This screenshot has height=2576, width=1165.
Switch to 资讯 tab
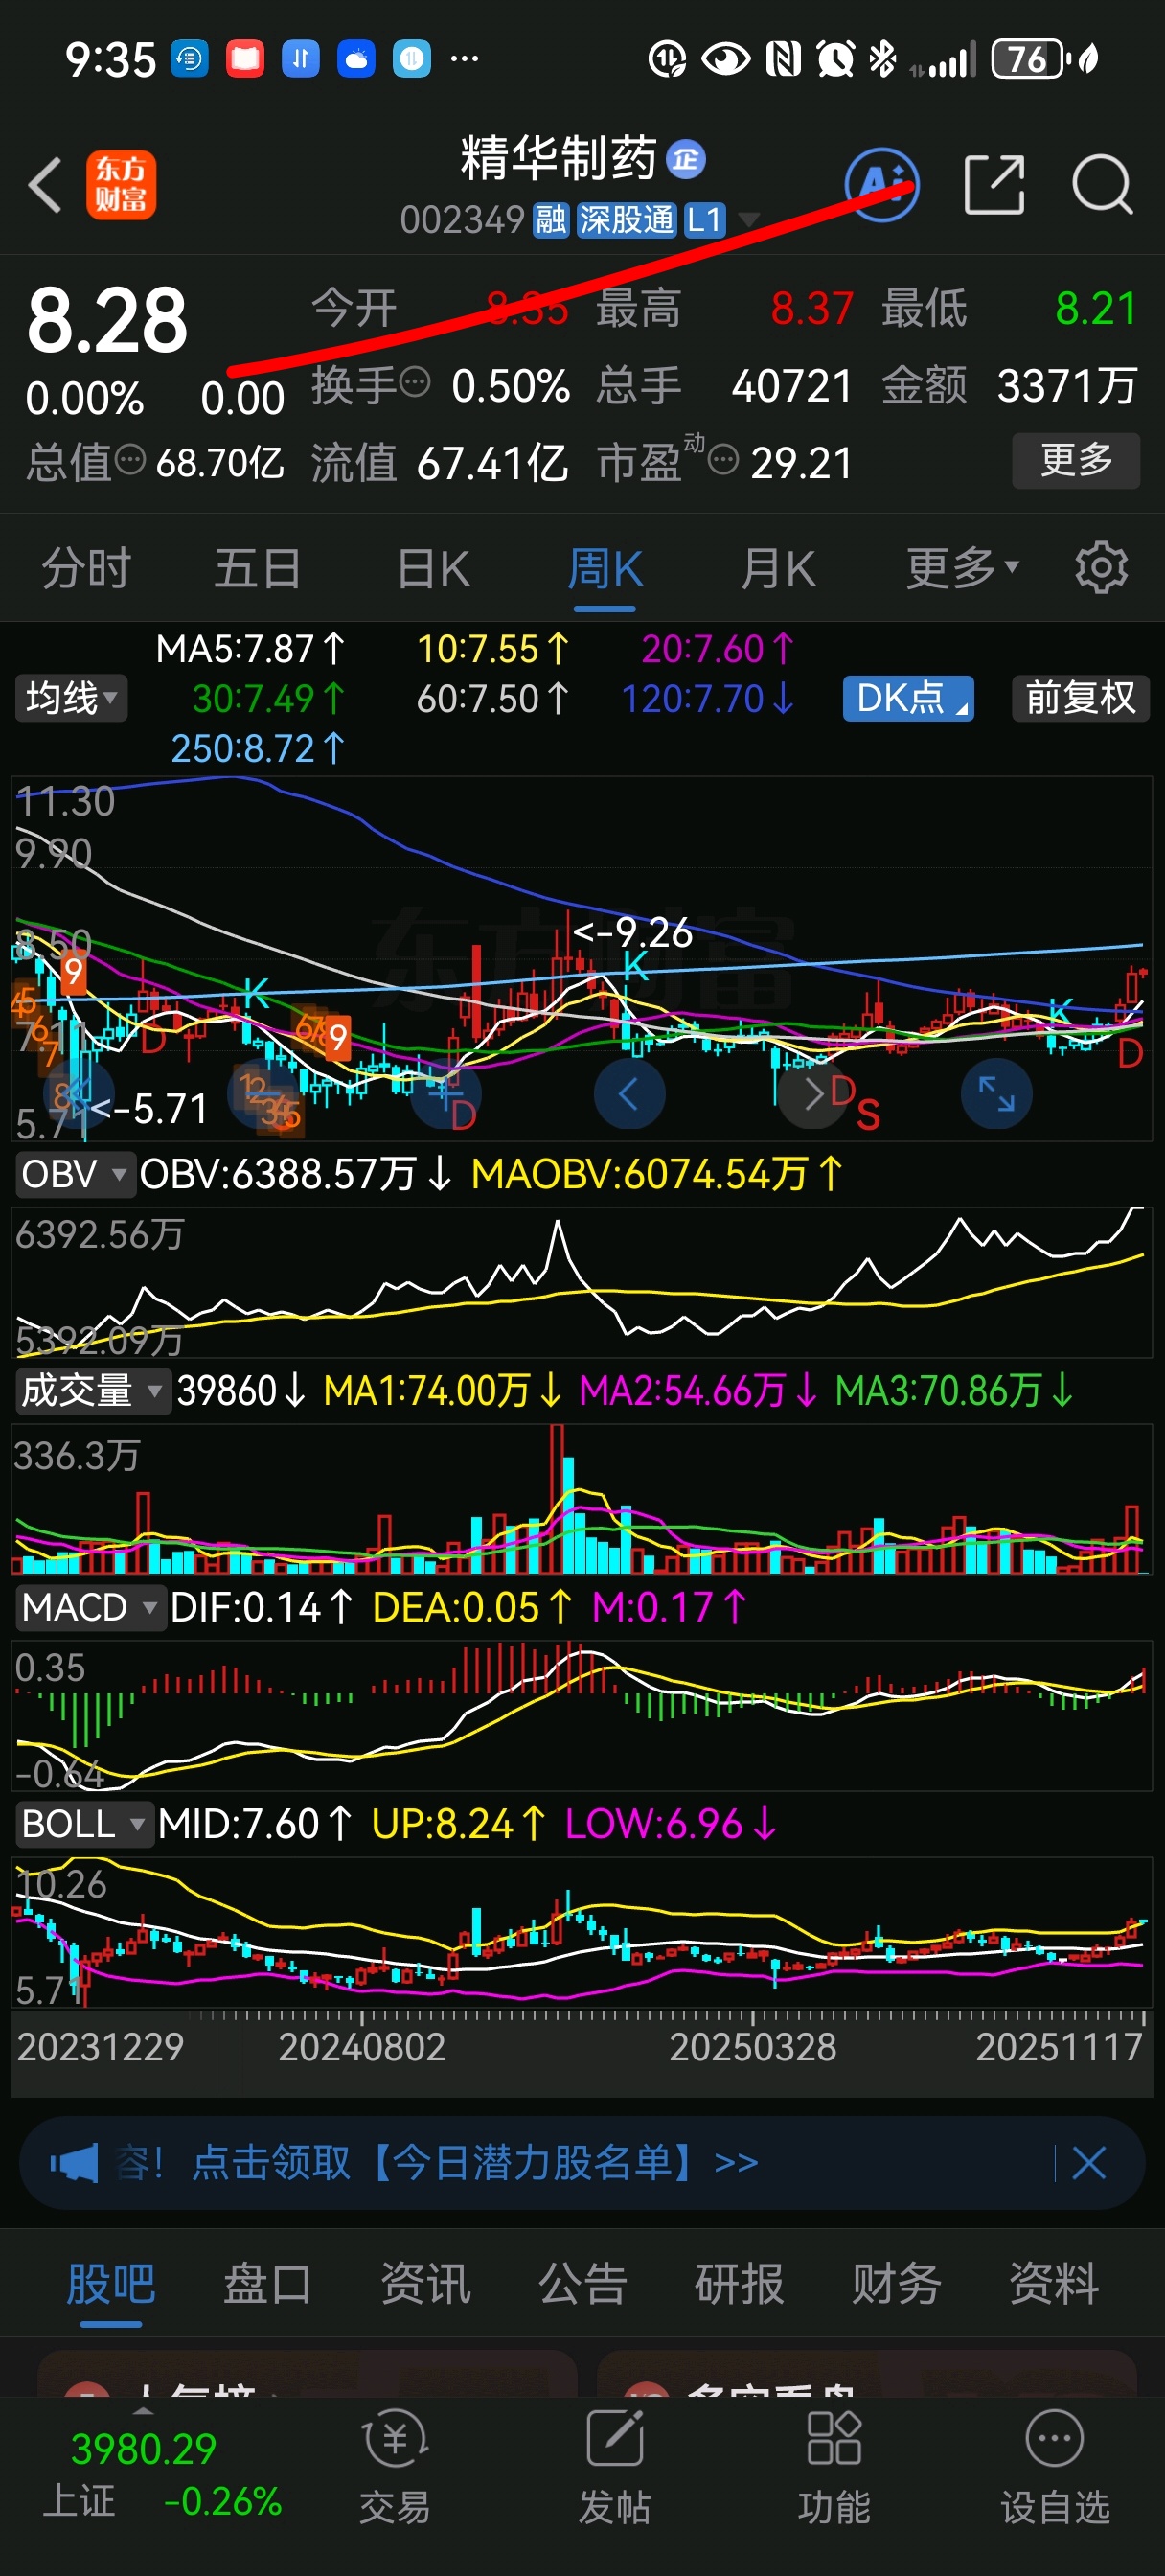point(425,2284)
